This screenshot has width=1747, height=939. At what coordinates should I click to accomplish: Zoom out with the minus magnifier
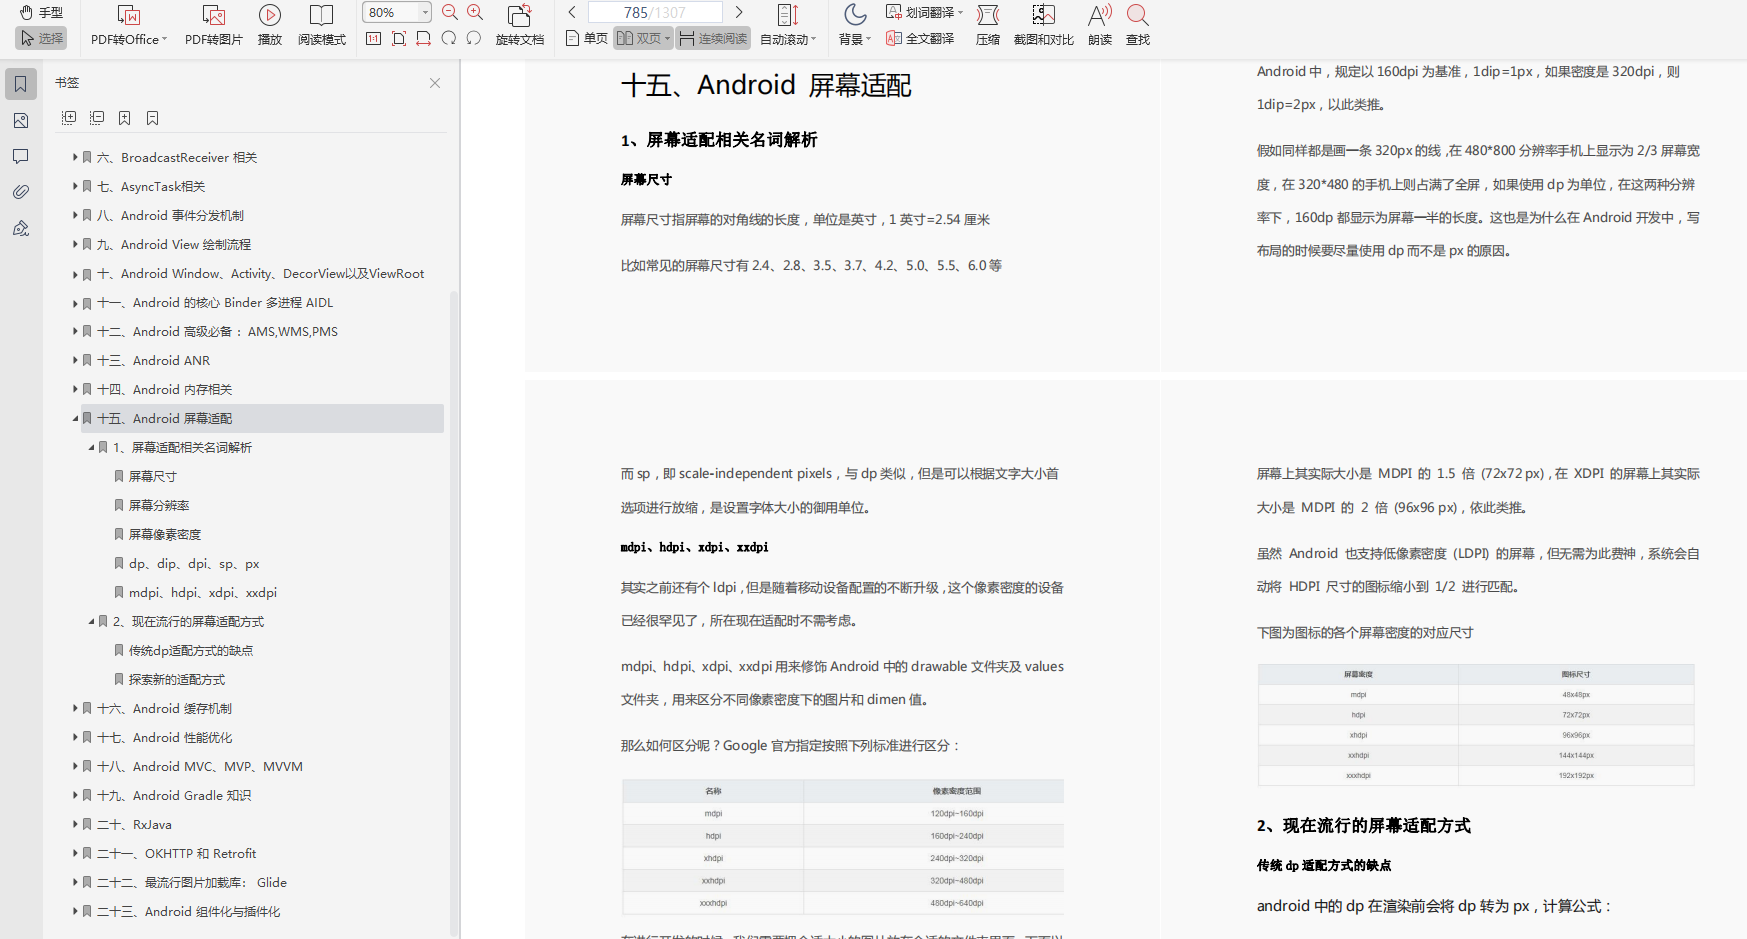pos(450,13)
